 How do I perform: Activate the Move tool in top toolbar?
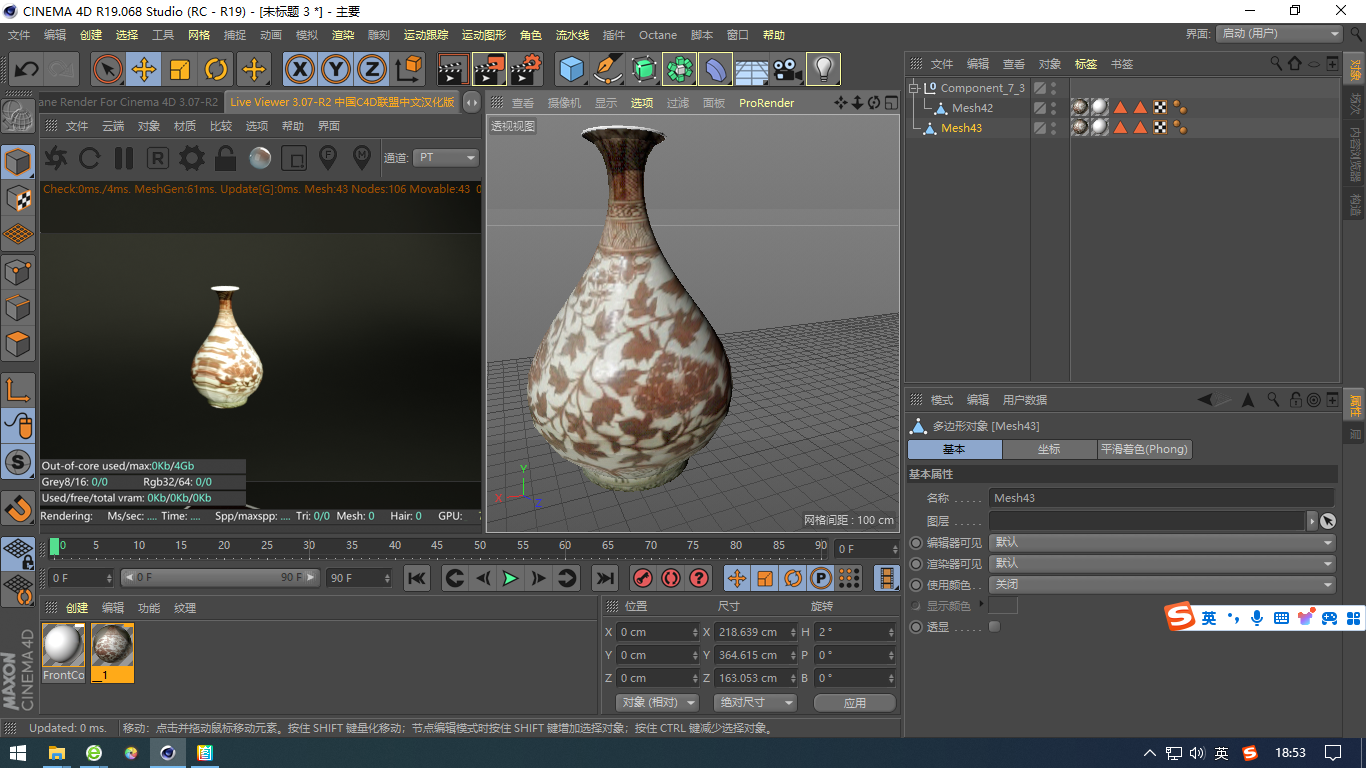(143, 70)
